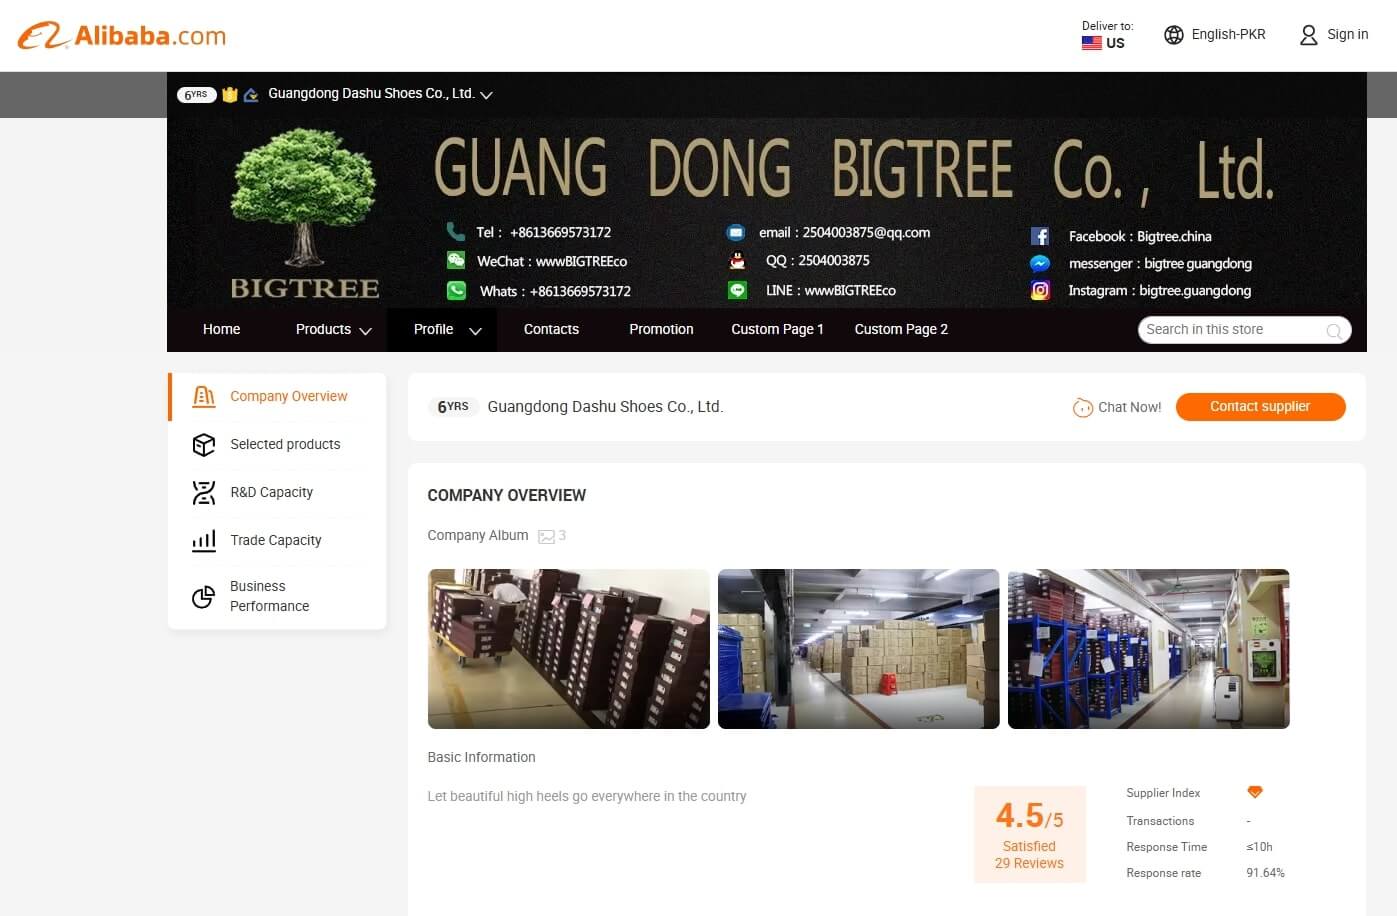Go to the Home tab
This screenshot has width=1397, height=916.
[222, 329]
